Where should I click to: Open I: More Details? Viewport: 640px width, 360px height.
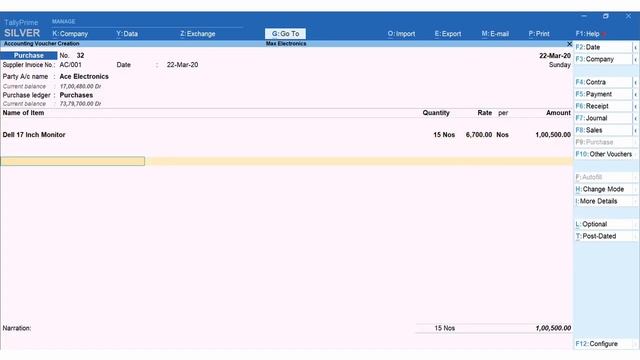pyautogui.click(x=604, y=201)
